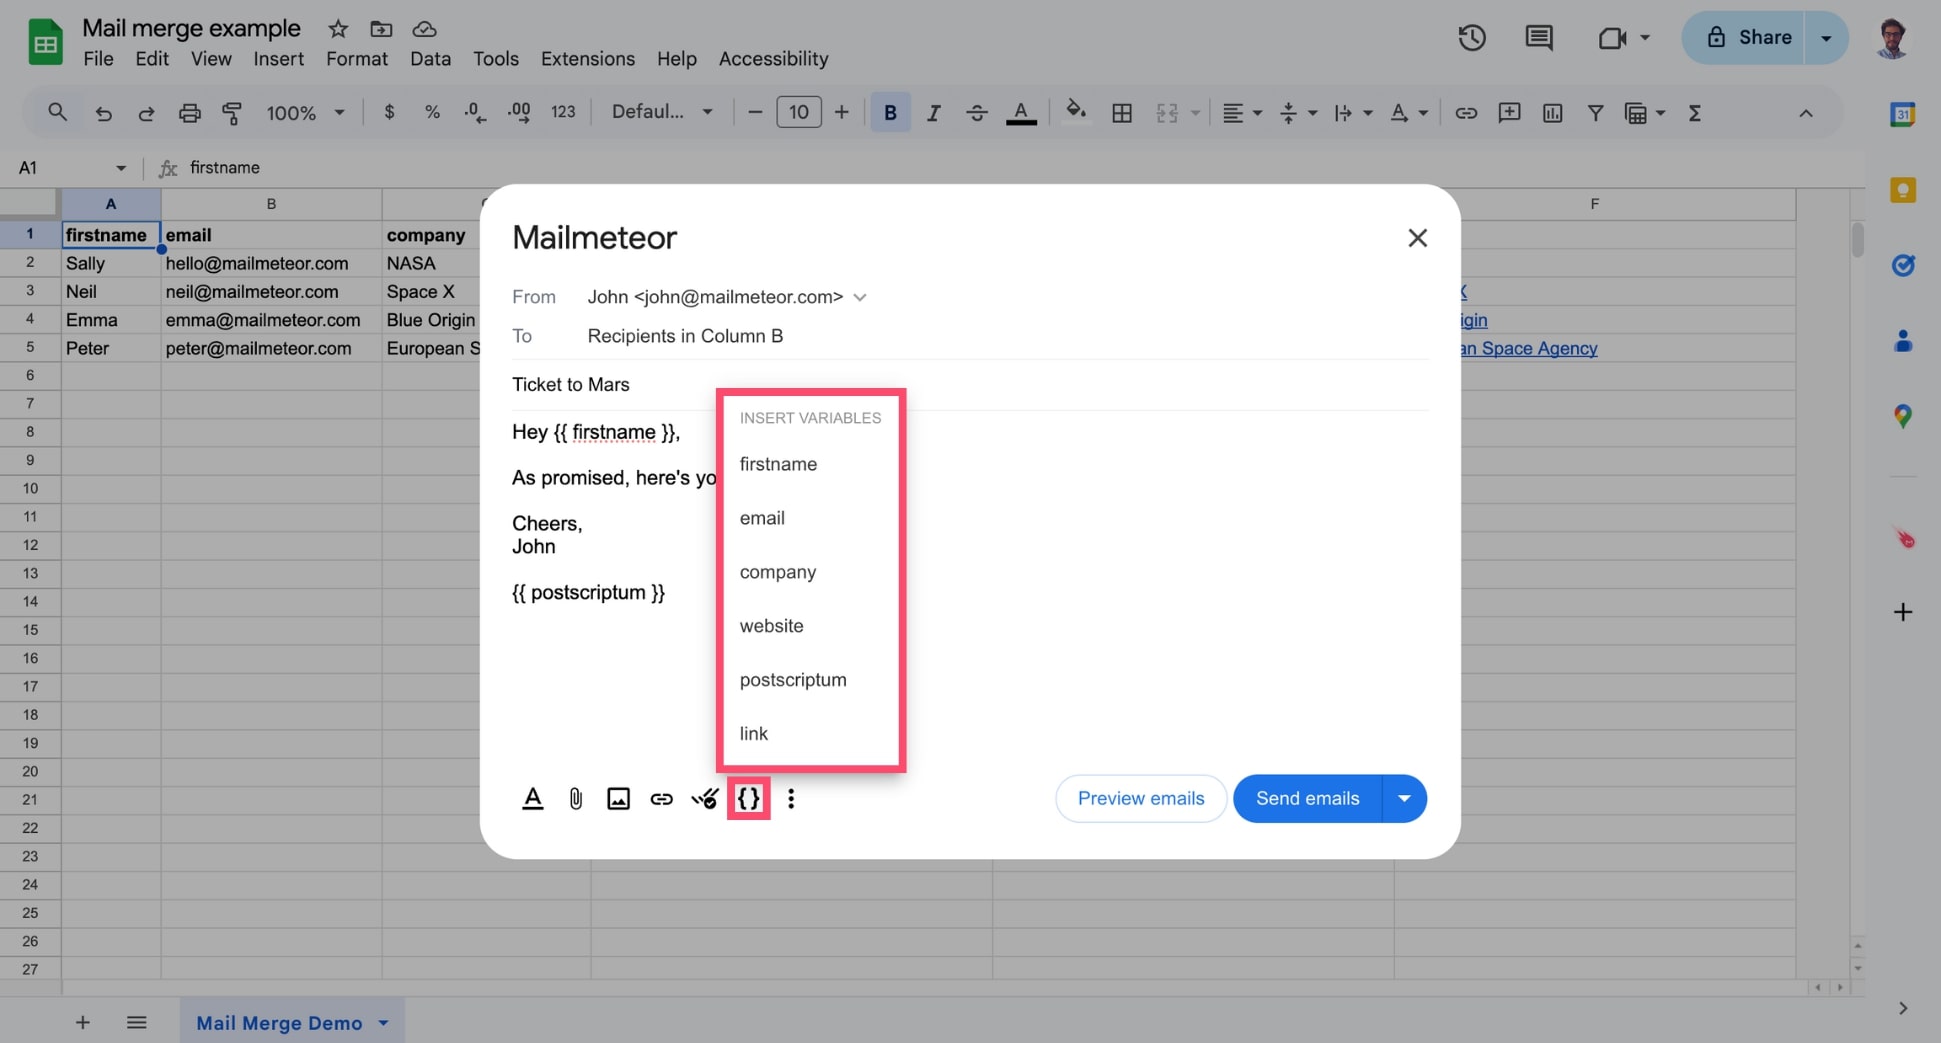Open the File menu

coord(98,59)
